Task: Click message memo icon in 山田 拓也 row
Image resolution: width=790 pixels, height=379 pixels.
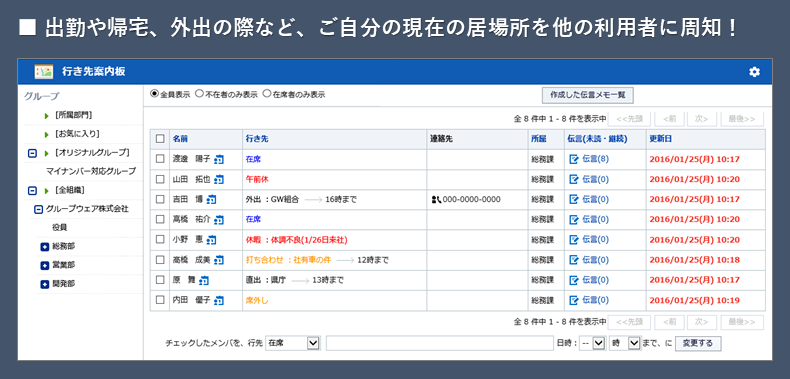Action: point(573,179)
